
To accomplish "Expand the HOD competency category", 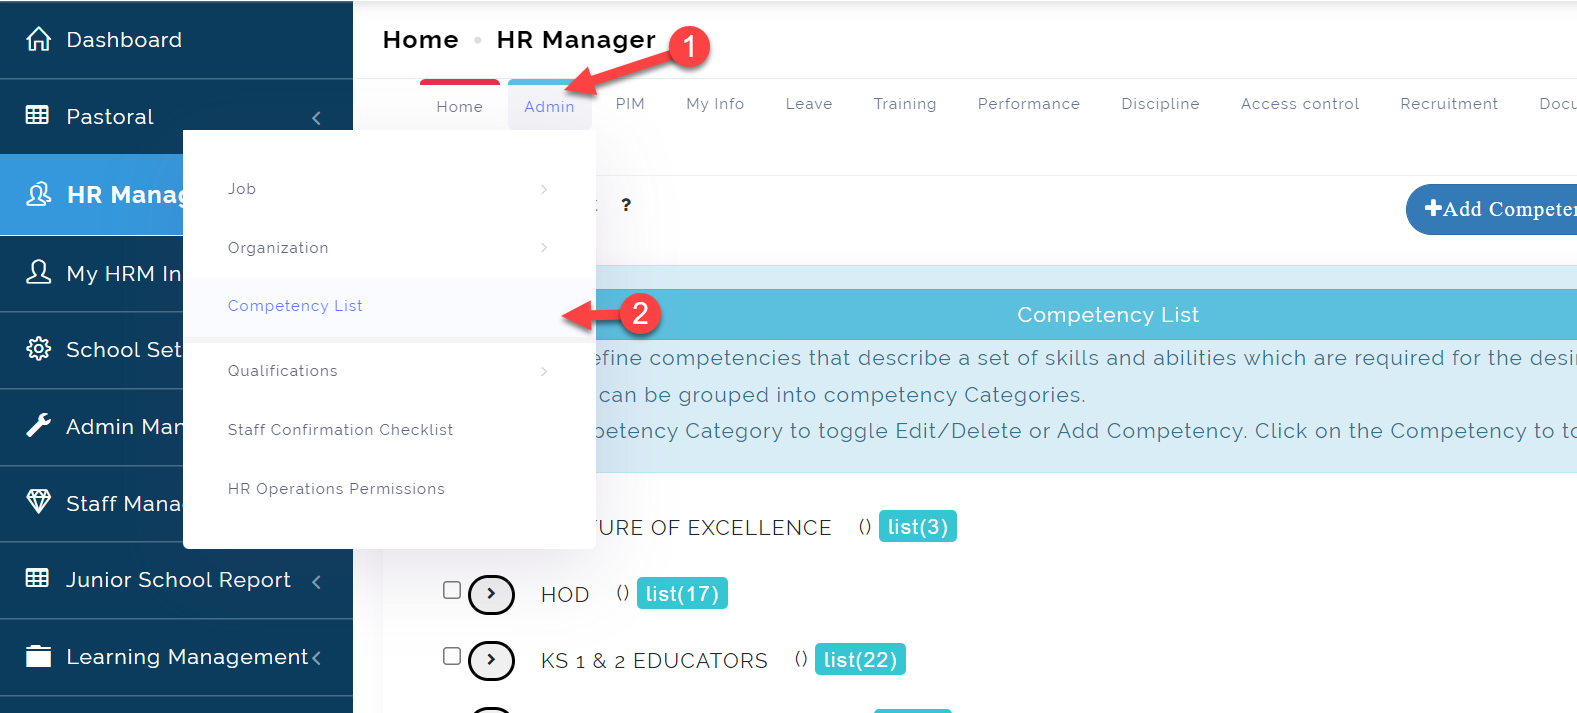I will coord(491,594).
